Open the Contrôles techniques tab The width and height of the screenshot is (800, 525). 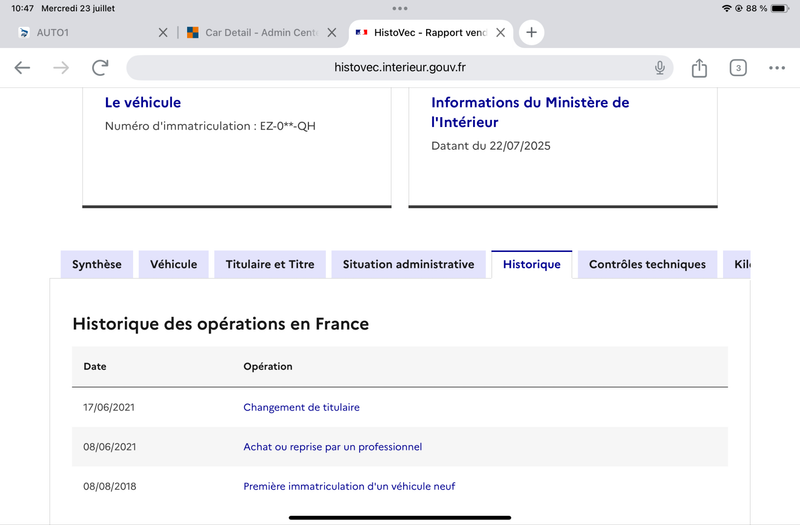point(647,265)
